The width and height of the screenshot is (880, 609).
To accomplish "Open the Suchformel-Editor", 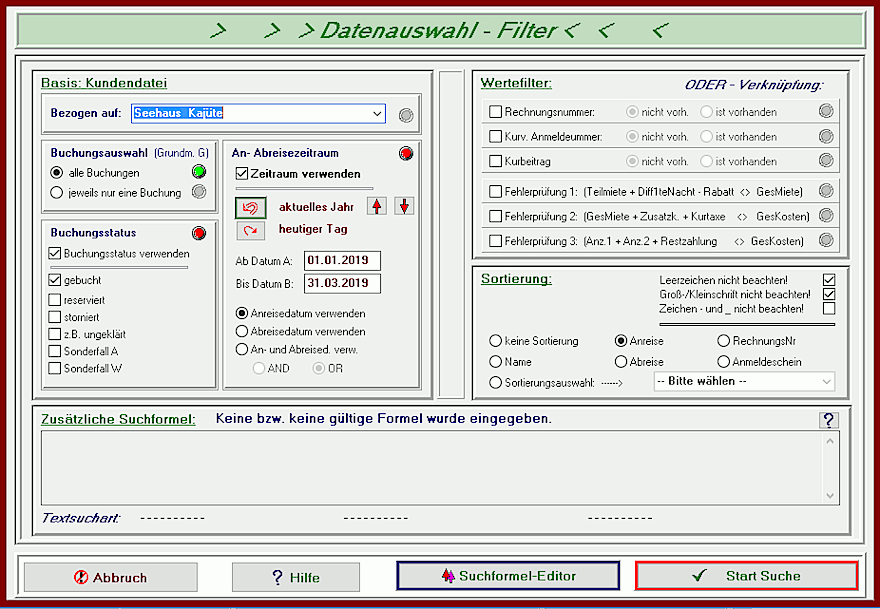I will [508, 576].
